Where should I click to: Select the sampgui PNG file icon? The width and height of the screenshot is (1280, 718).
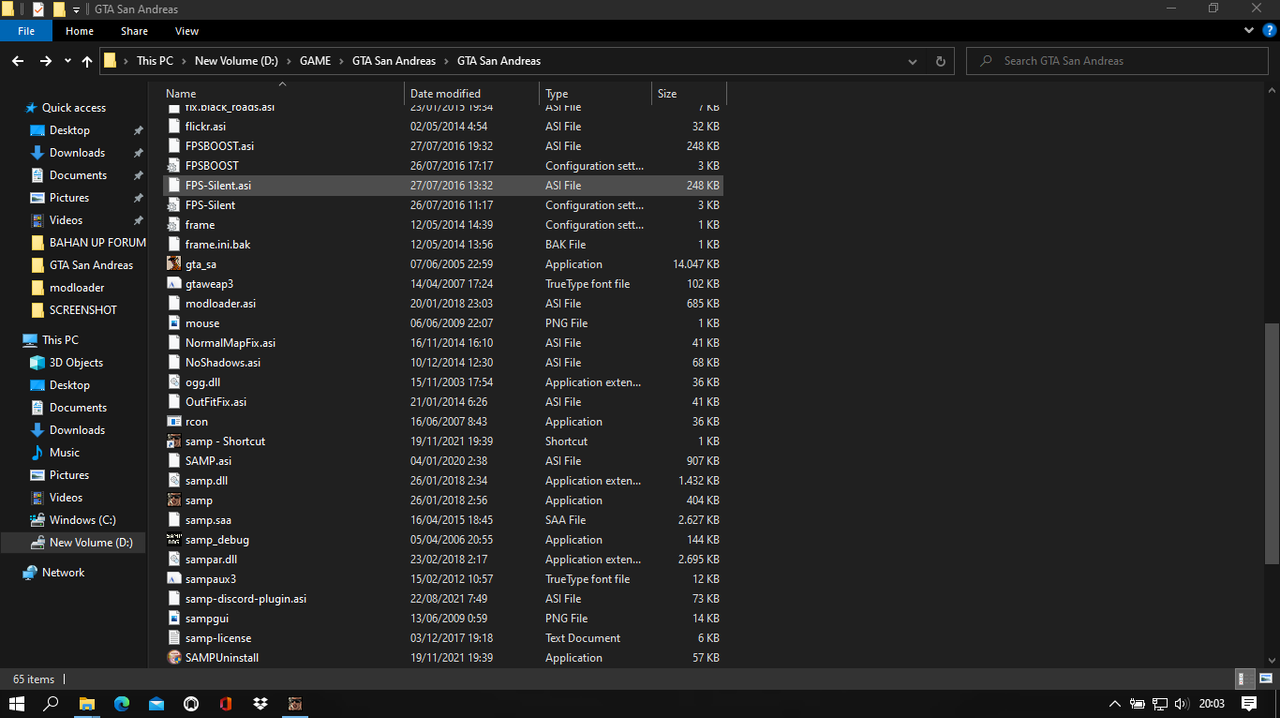[174, 618]
